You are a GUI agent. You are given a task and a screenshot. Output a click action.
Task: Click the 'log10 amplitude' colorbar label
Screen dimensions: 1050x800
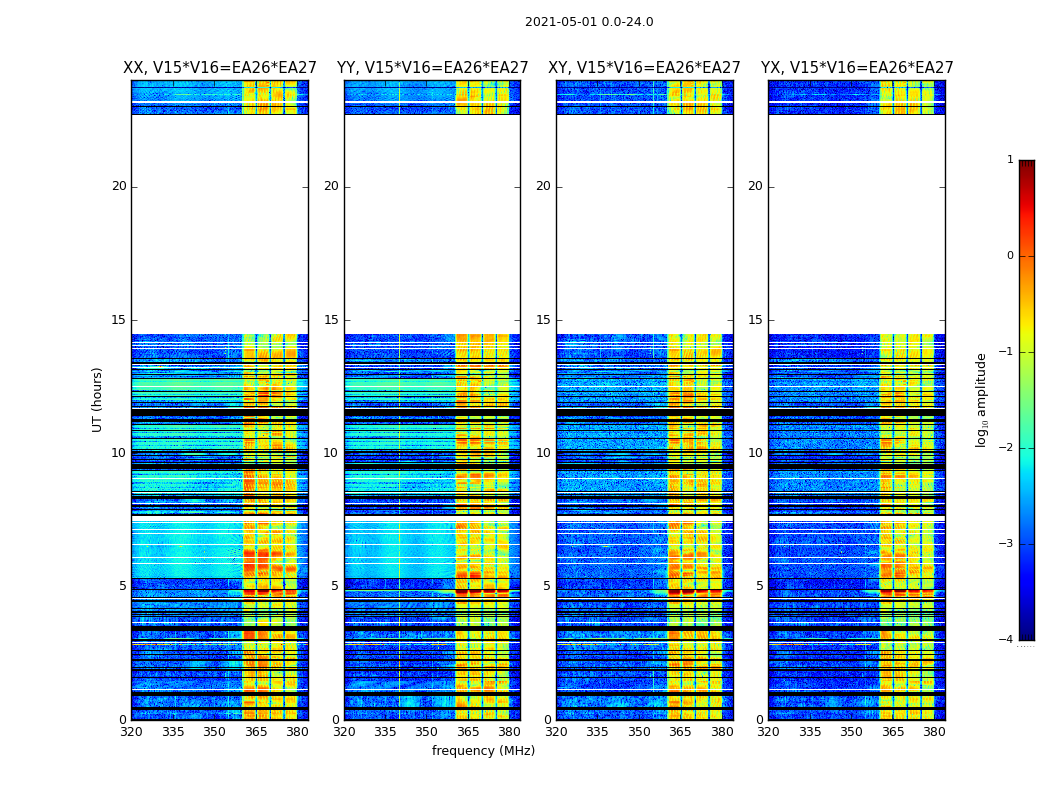(981, 400)
